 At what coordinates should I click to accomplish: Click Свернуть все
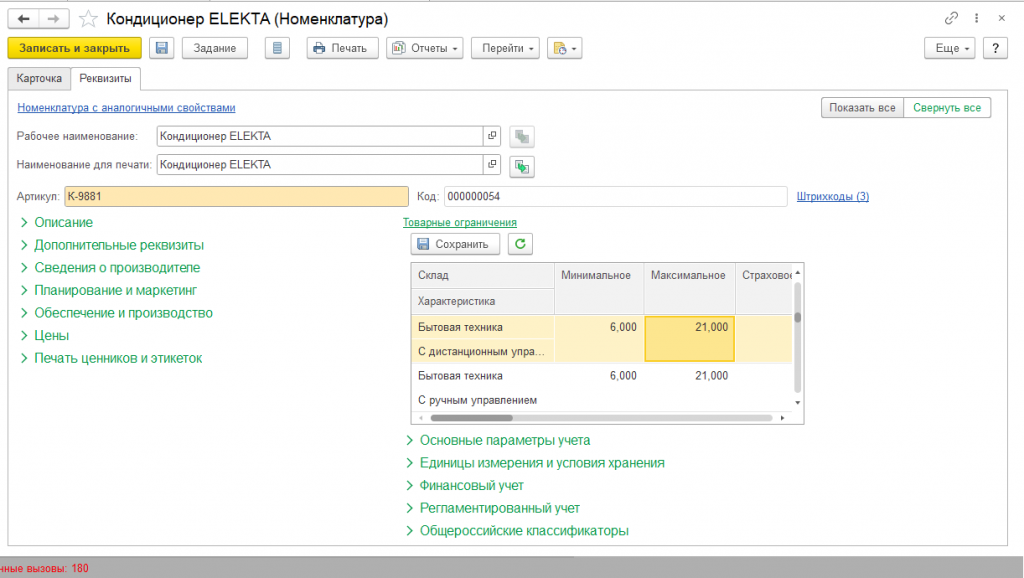coord(947,108)
